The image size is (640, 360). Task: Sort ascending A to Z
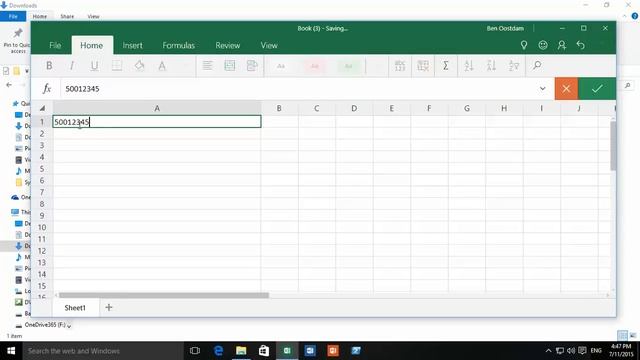coord(469,66)
